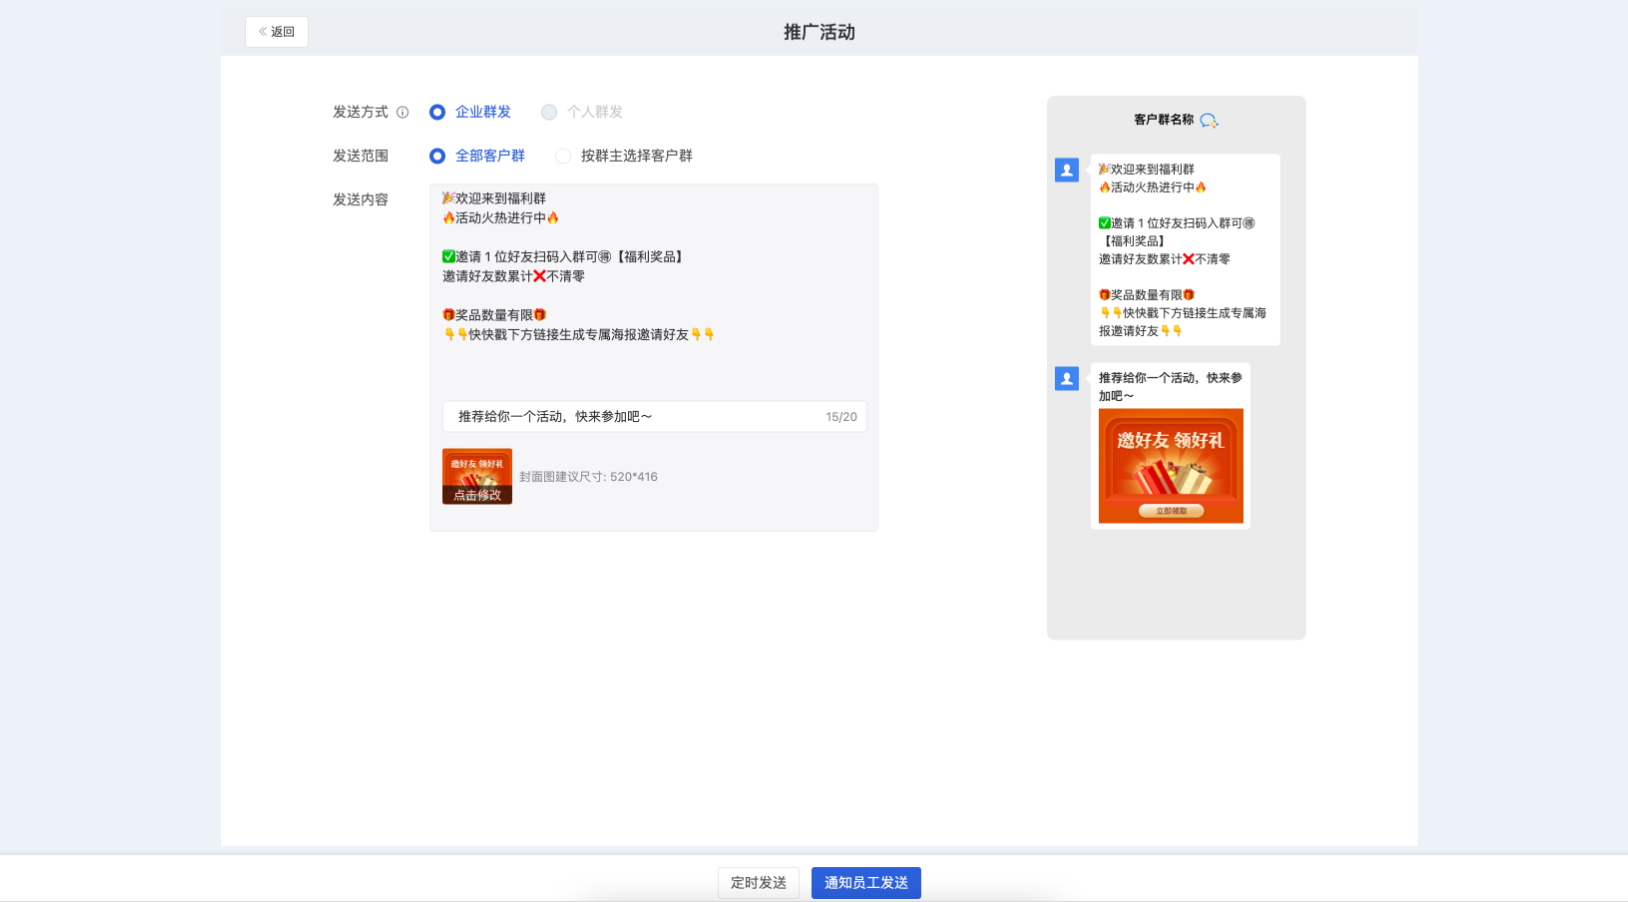Viewport: 1628px width, 902px height.
Task: Click the 推广活动 page title
Action: pos(819,32)
